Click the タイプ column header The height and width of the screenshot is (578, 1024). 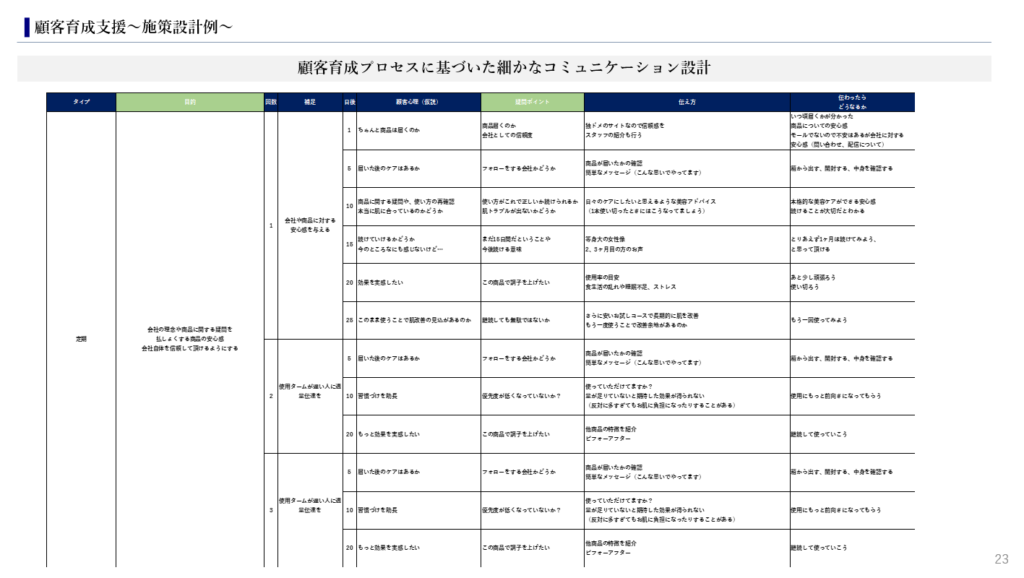tap(81, 102)
